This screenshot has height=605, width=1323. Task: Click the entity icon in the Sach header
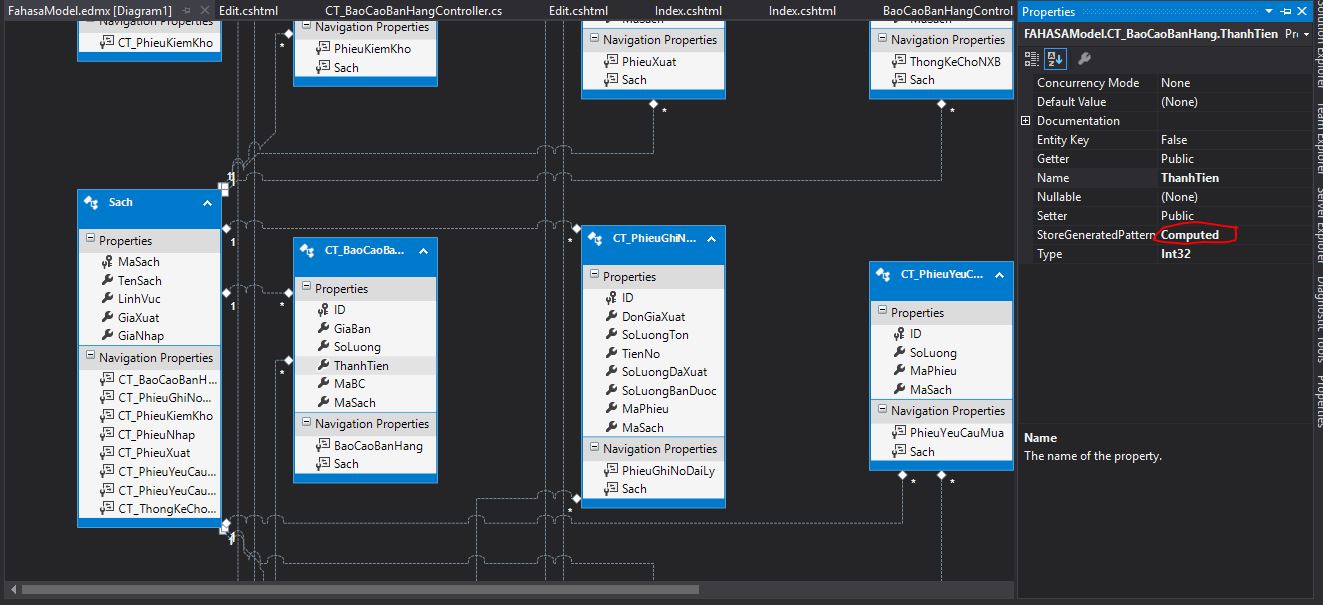pos(91,202)
